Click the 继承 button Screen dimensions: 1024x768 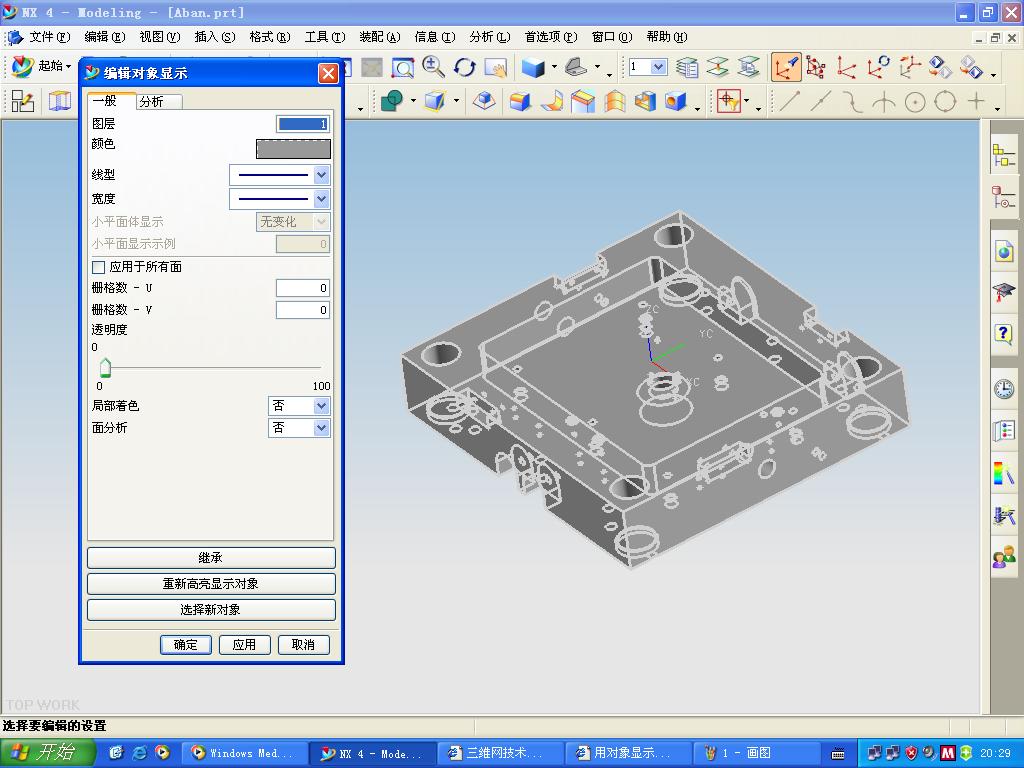click(x=211, y=558)
